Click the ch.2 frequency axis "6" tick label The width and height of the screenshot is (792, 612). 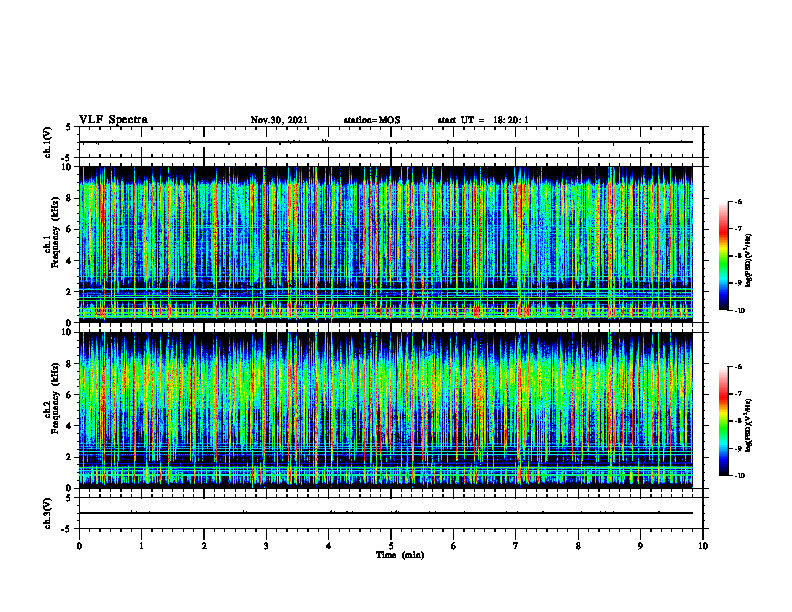(x=69, y=395)
